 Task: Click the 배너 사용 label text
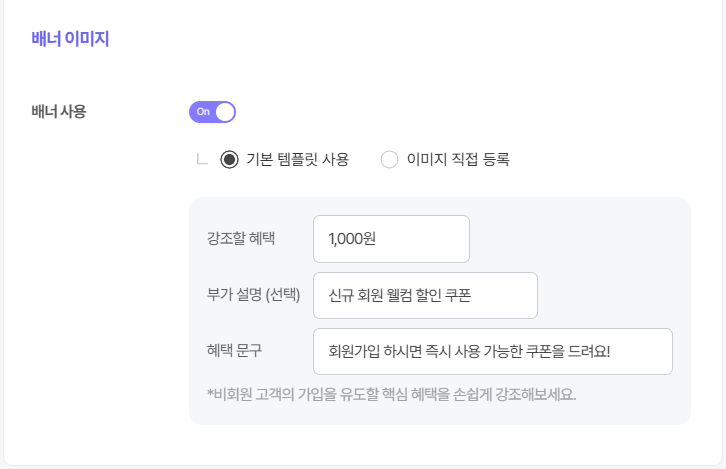[x=59, y=112]
